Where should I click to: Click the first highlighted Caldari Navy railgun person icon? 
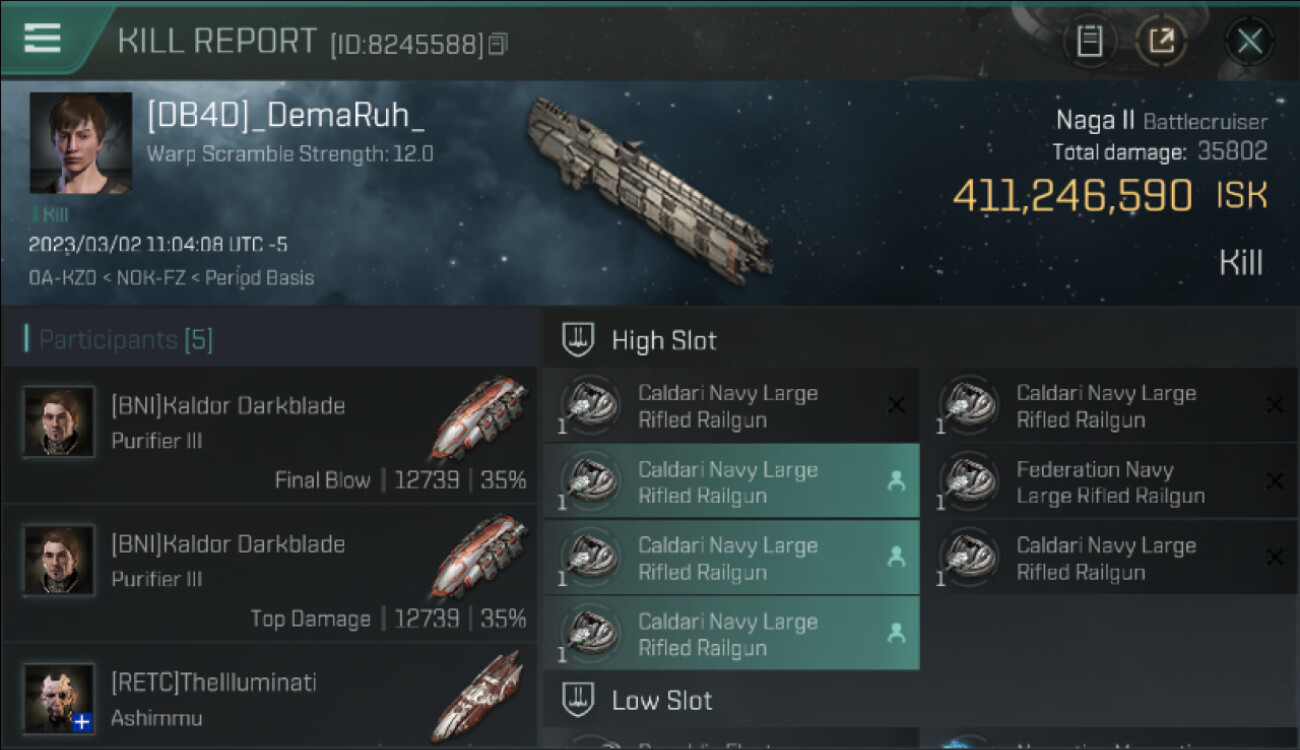[896, 482]
